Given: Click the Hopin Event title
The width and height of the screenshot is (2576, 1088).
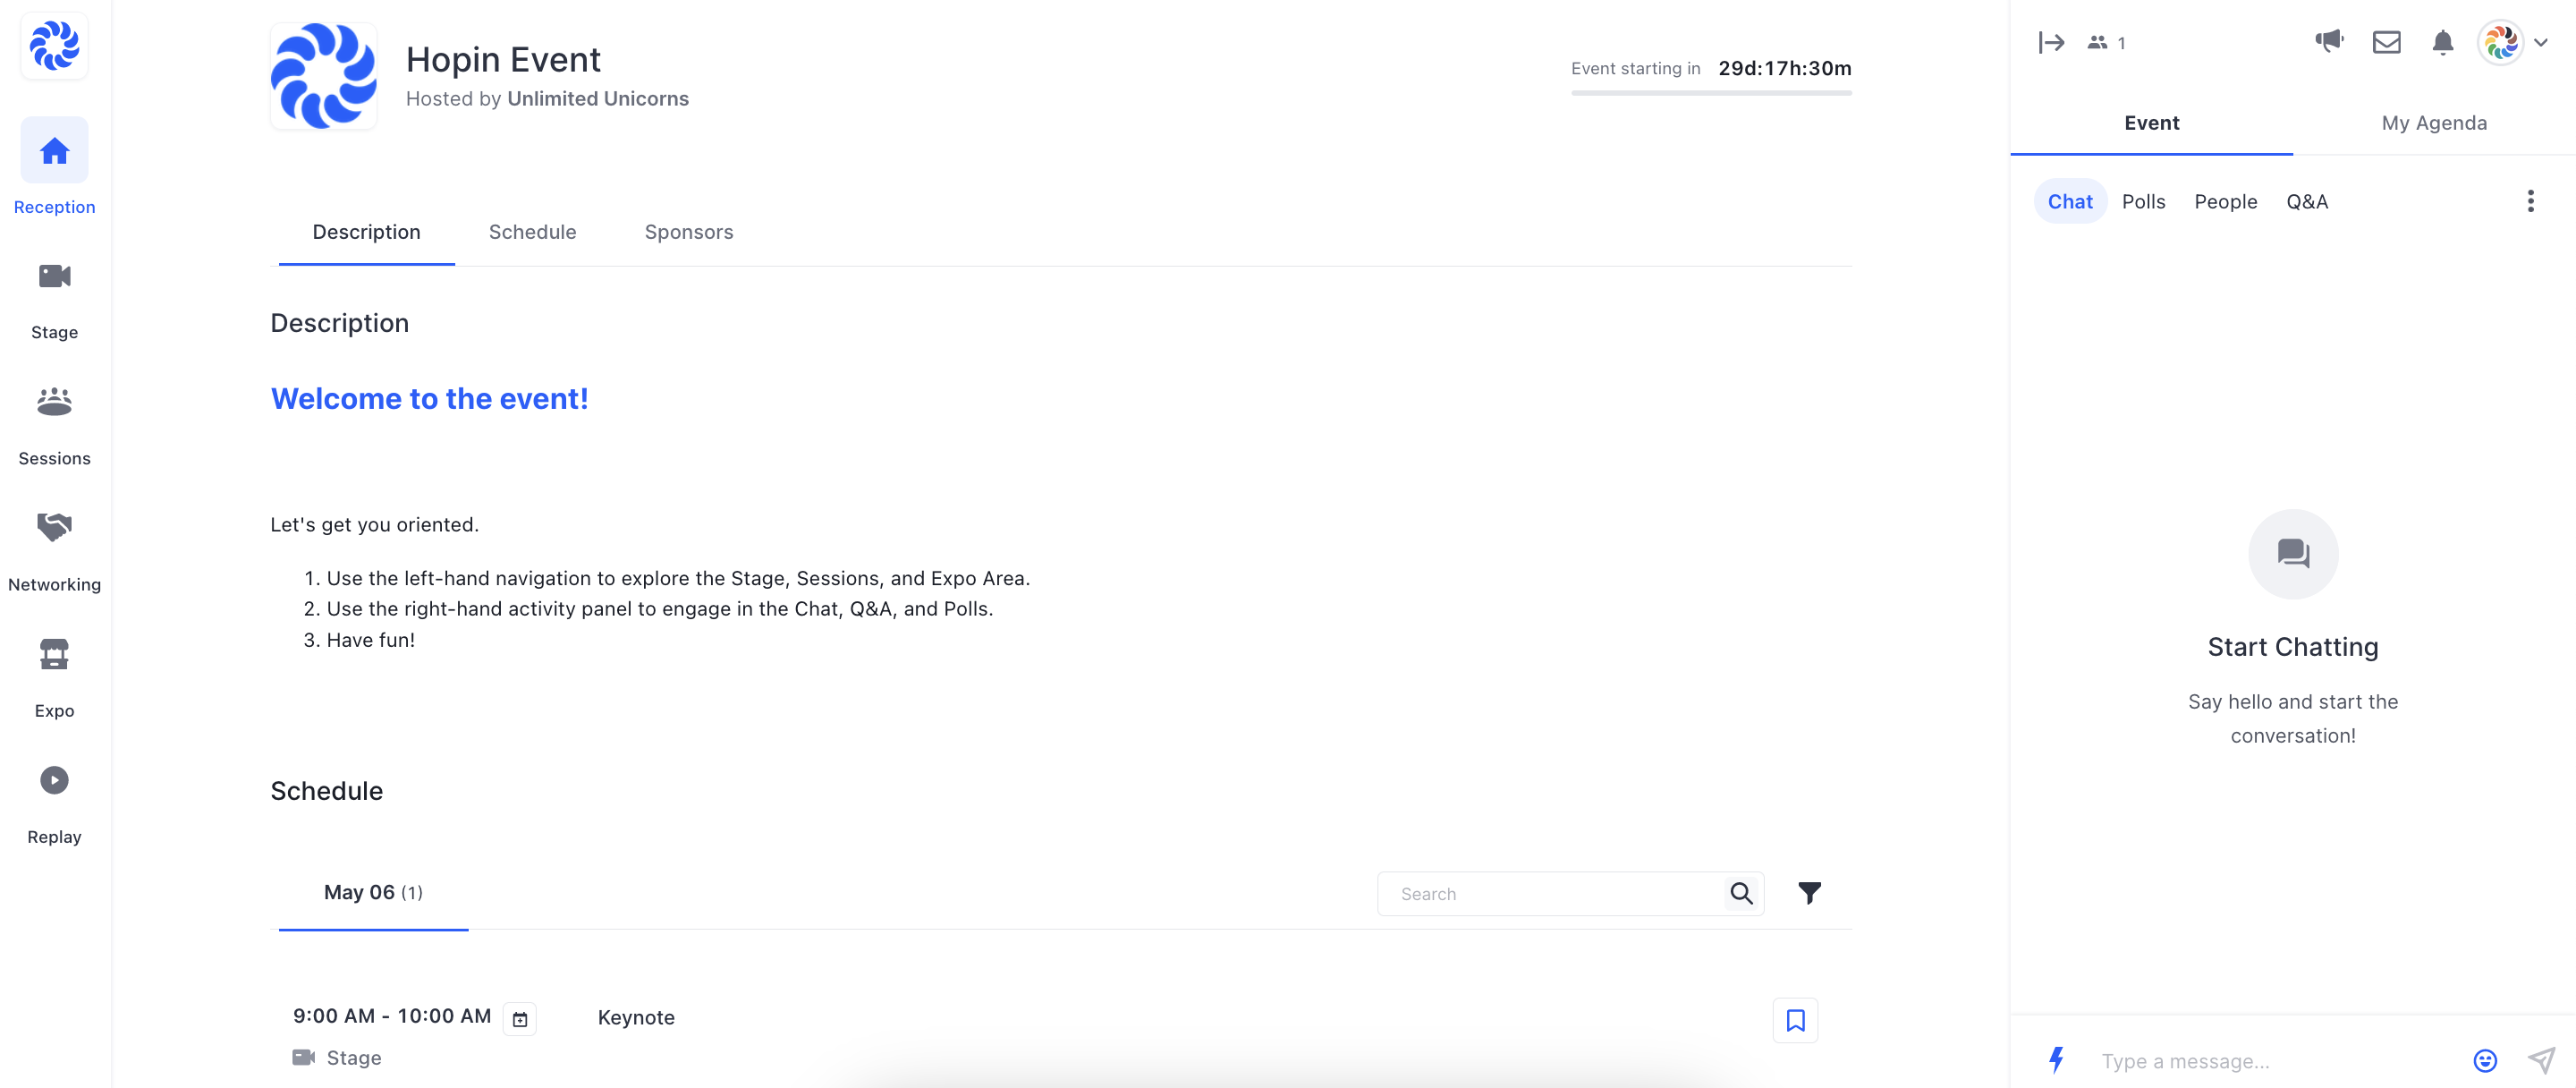Looking at the screenshot, I should coord(503,60).
